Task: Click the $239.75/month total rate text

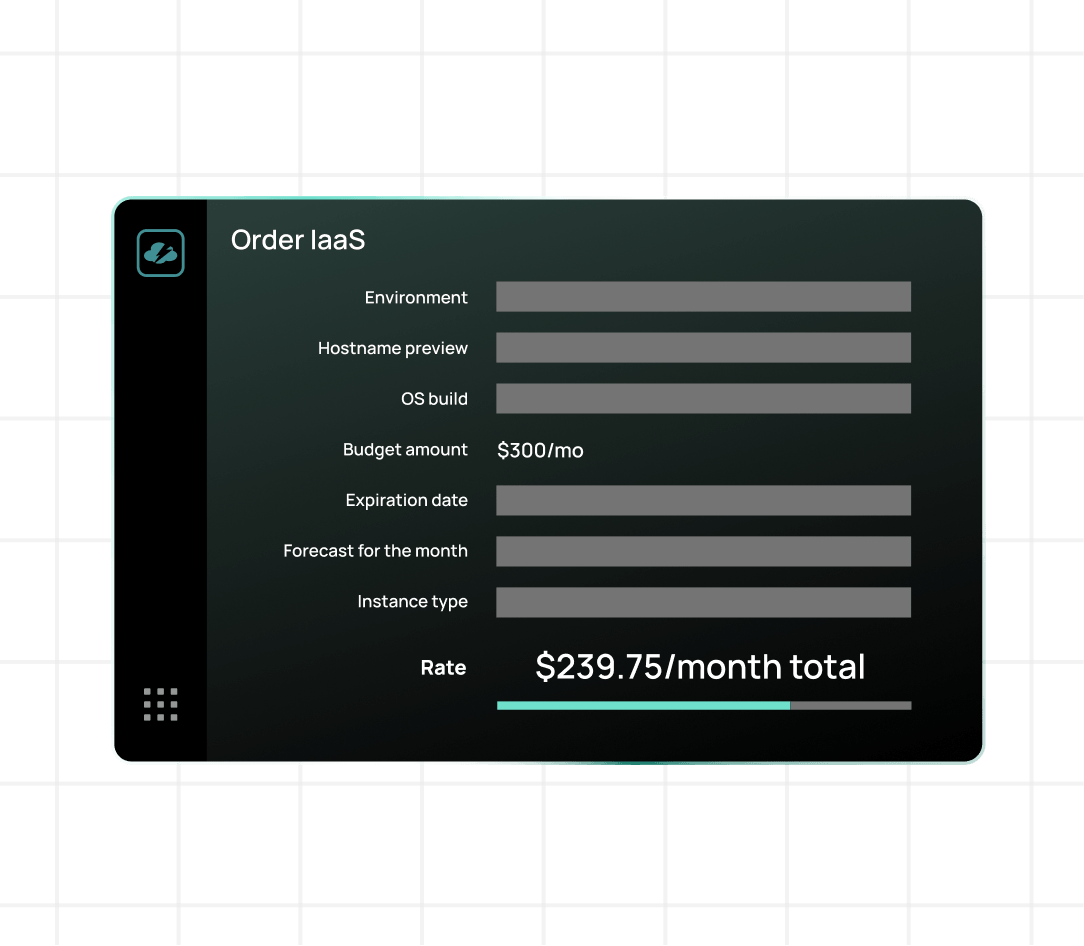Action: pyautogui.click(x=700, y=667)
